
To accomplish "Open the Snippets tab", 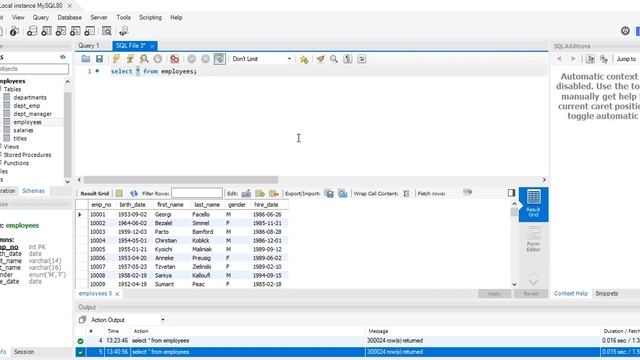I will [x=607, y=293].
